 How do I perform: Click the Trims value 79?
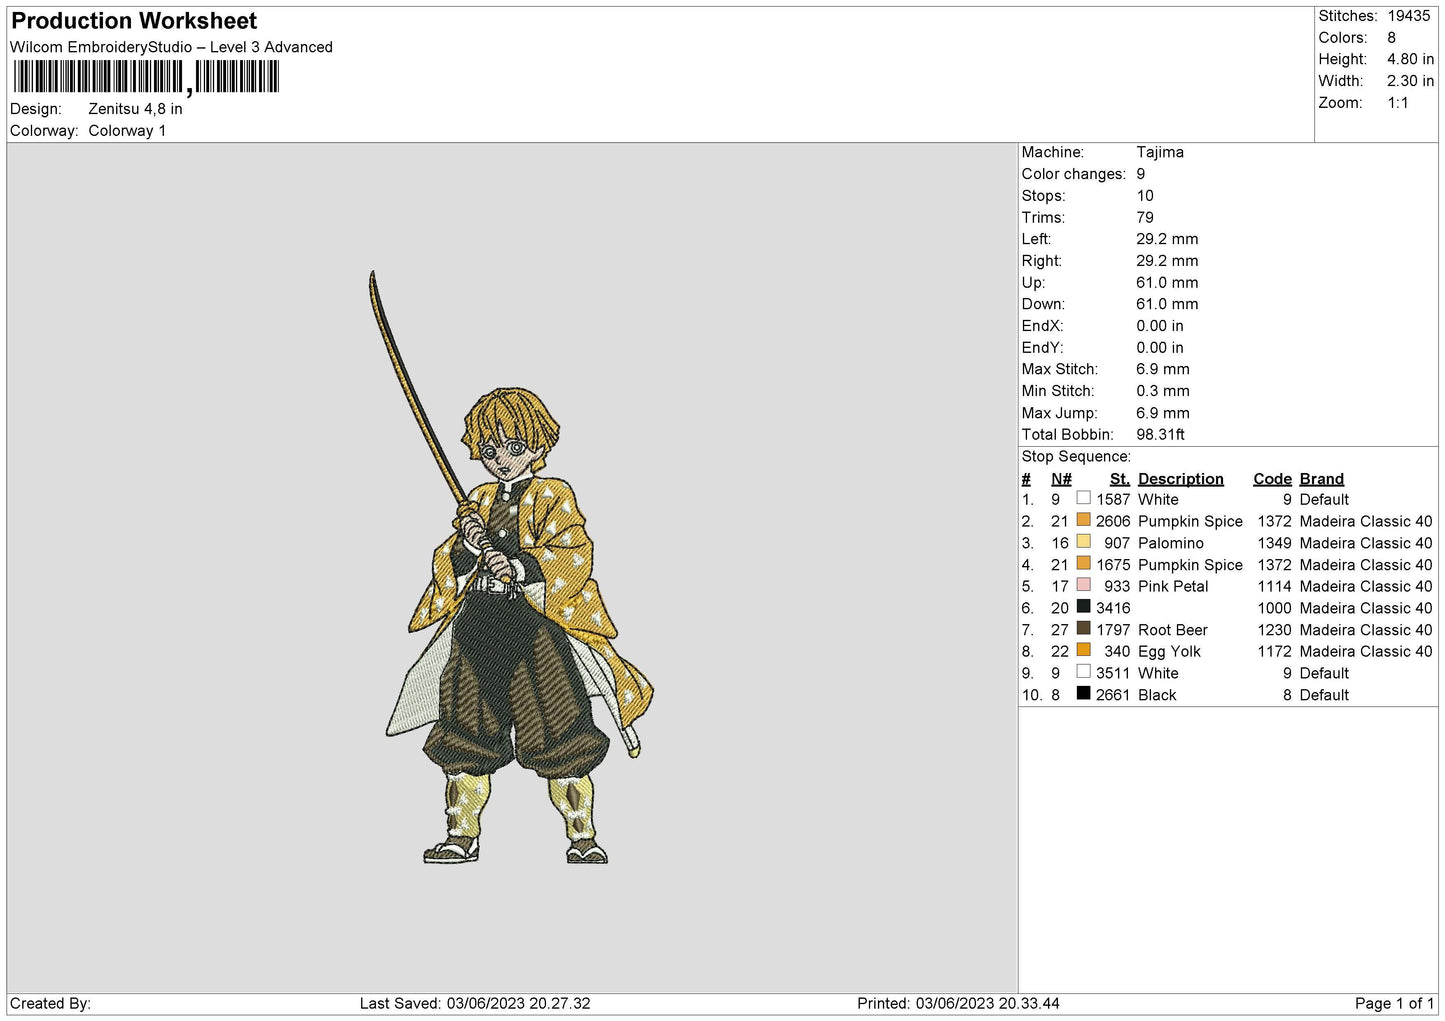pos(1145,217)
